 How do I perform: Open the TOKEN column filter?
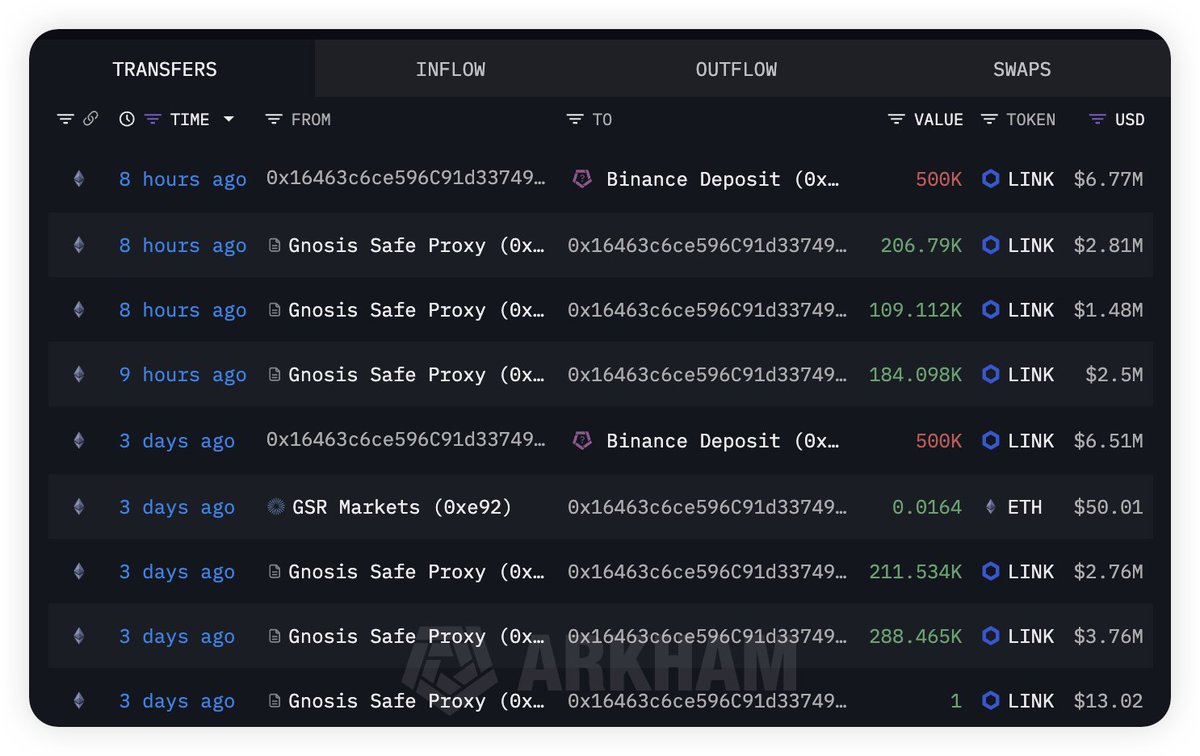989,119
